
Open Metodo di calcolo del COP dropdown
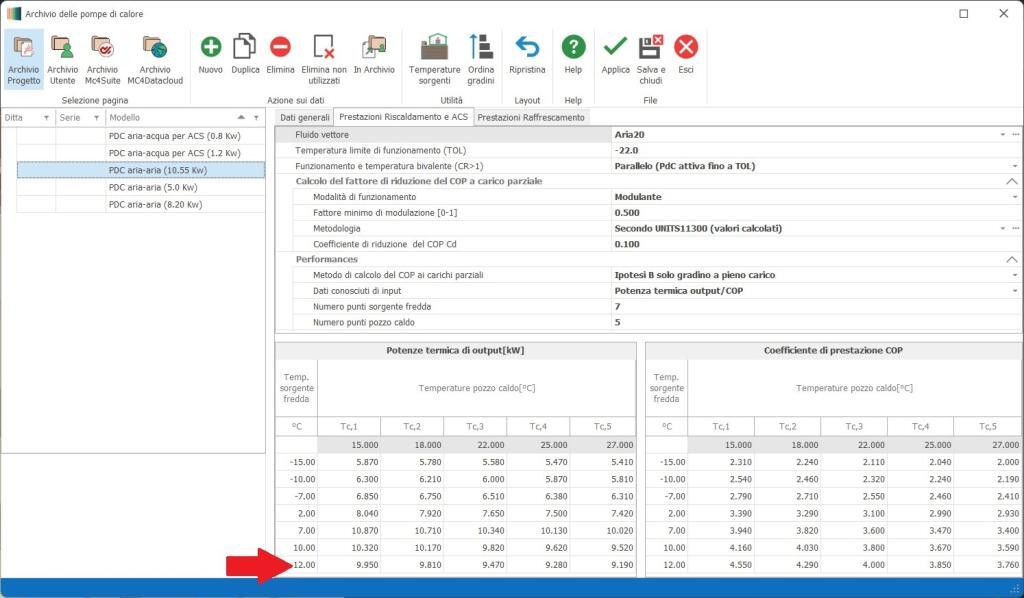tap(1015, 275)
